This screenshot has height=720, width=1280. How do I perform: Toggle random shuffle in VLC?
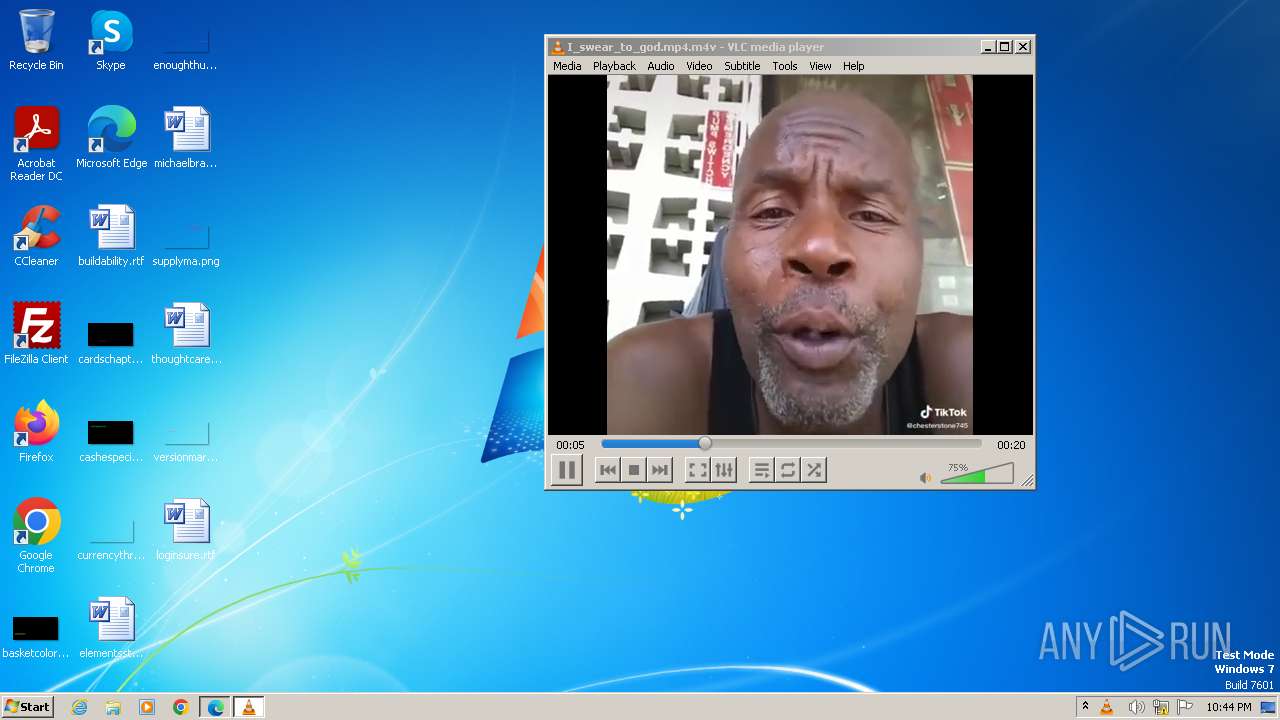coord(814,470)
